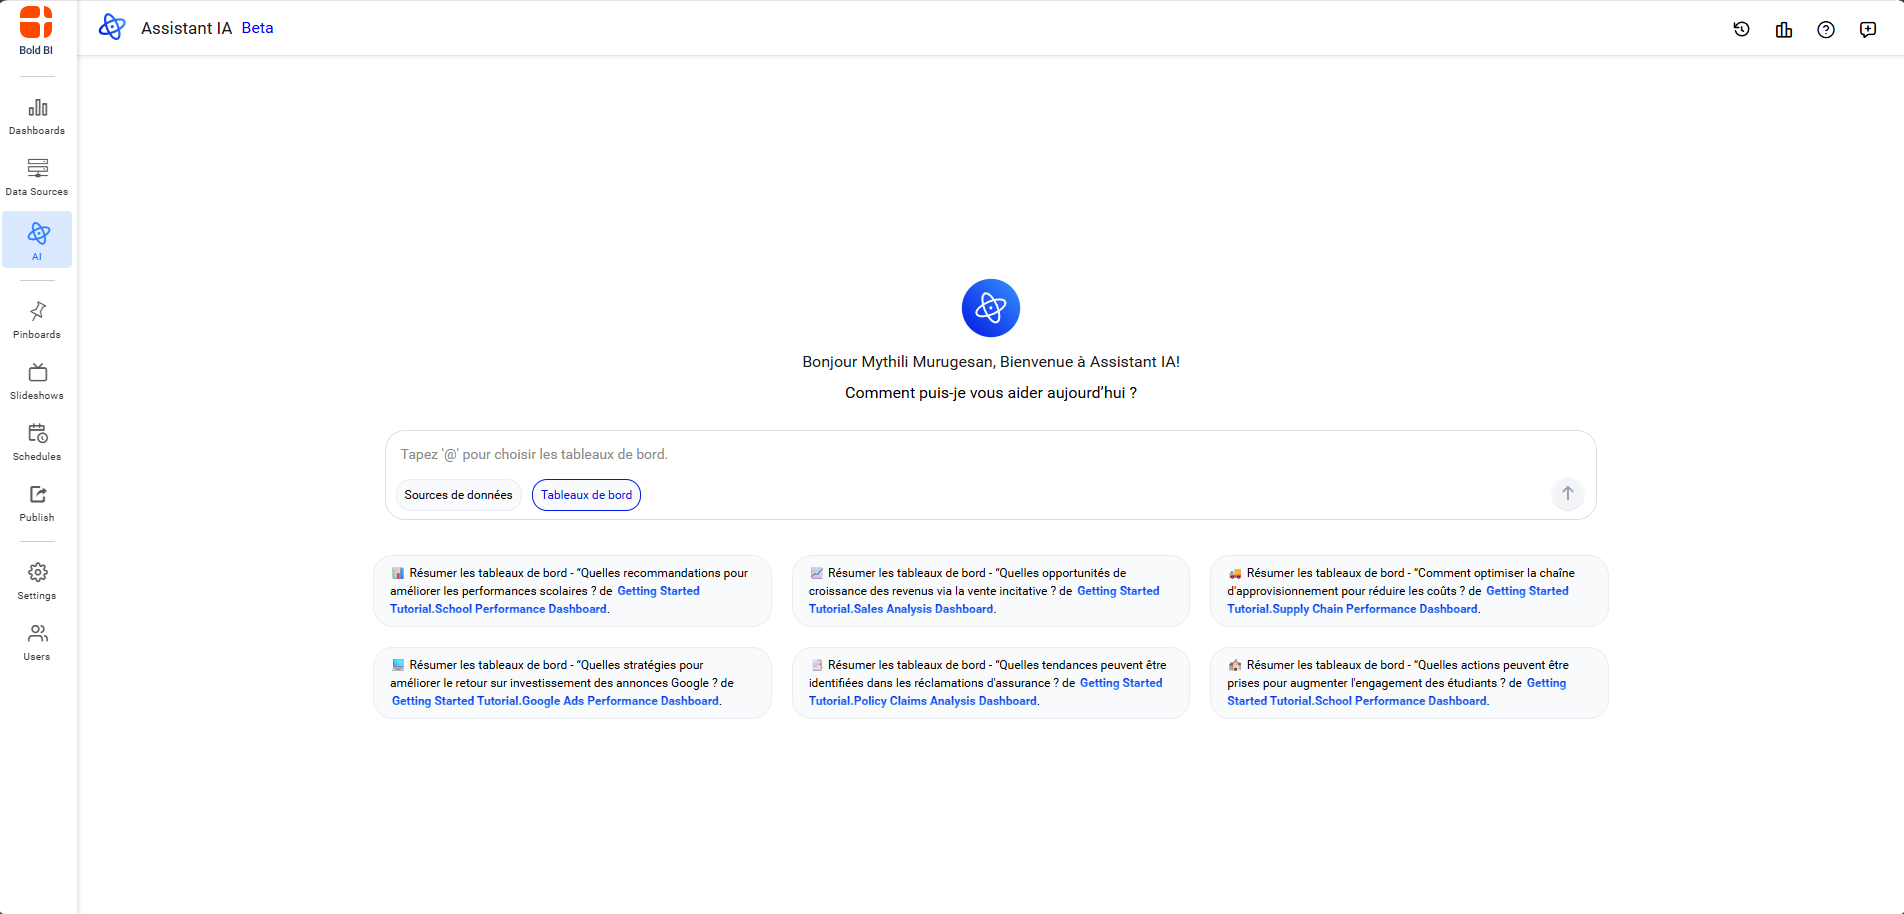The height and width of the screenshot is (914, 1904).
Task: Open Schedules from the sidebar
Action: click(36, 440)
